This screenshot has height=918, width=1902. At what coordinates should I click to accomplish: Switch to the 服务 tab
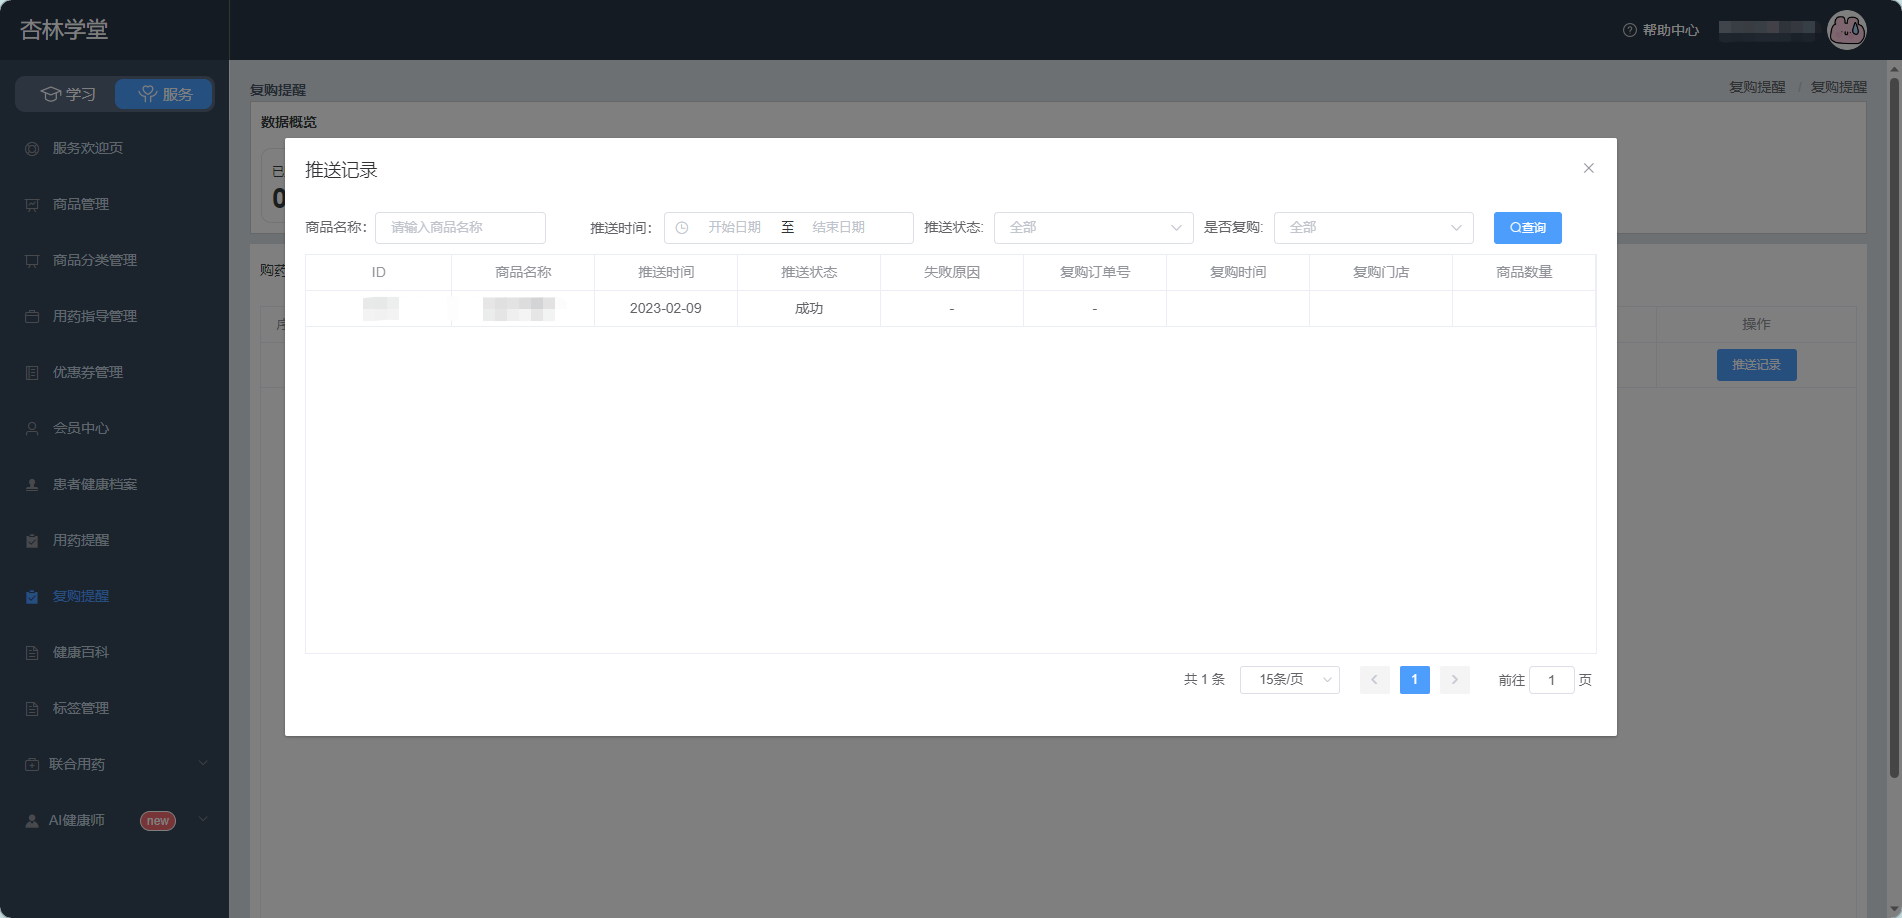165,94
